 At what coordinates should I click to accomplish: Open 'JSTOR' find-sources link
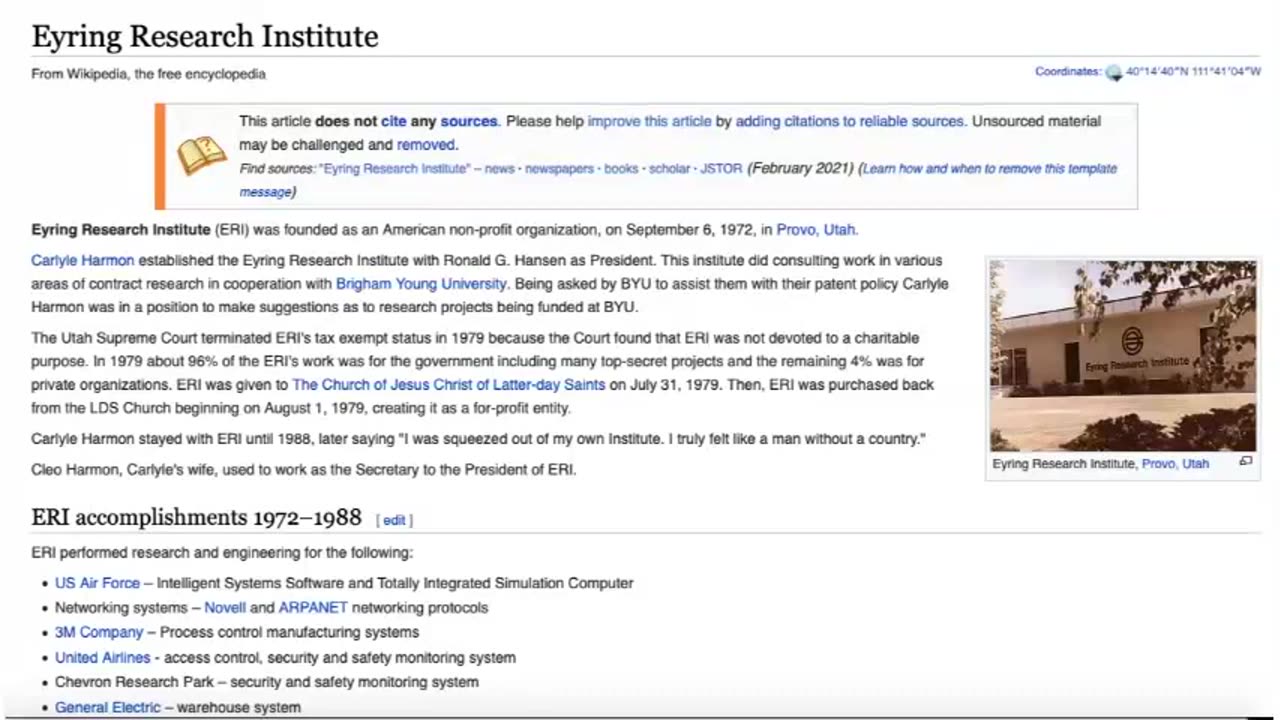[x=721, y=169]
